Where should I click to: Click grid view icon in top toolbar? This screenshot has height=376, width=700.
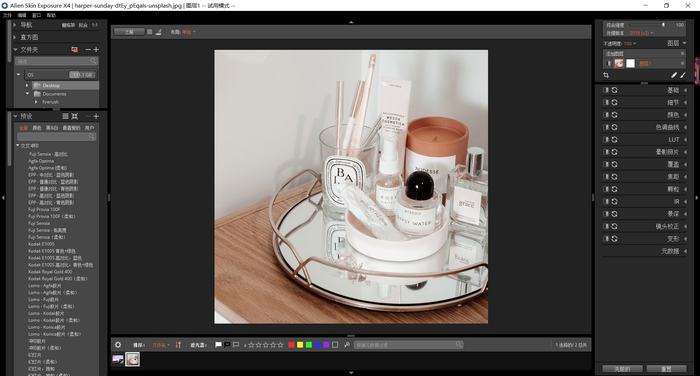[x=150, y=32]
